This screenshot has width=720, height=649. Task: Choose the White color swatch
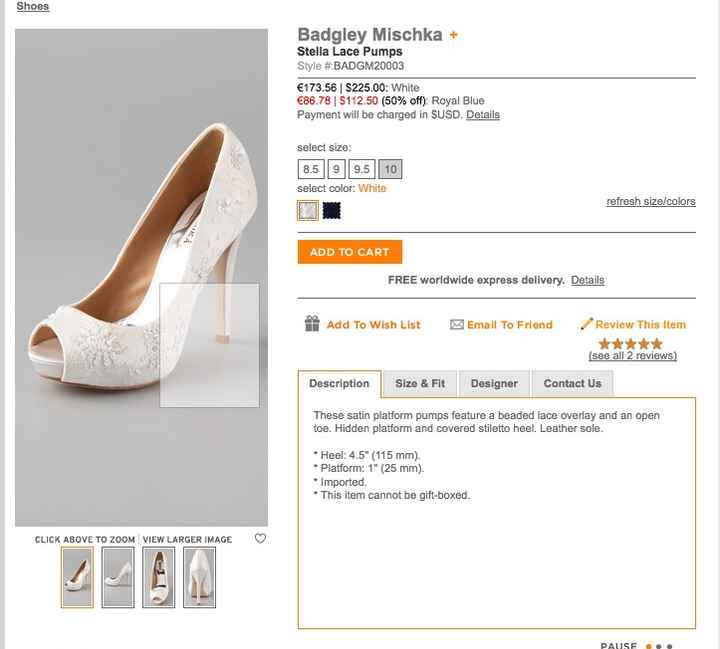(x=308, y=211)
